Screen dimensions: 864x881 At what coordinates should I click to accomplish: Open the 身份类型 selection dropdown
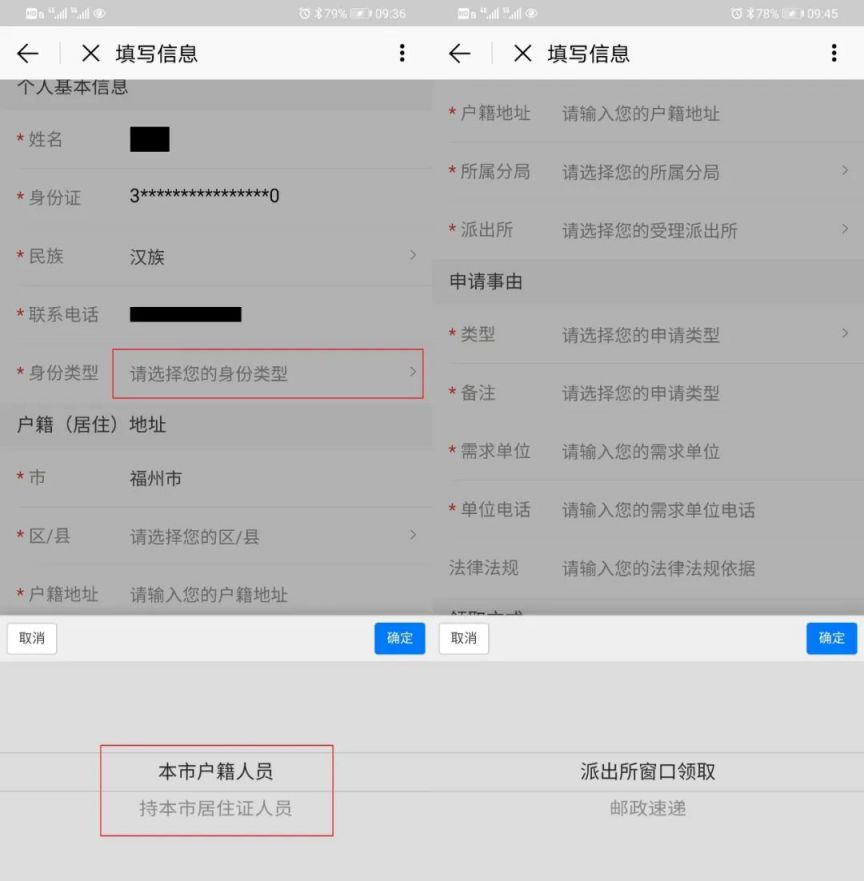(267, 374)
